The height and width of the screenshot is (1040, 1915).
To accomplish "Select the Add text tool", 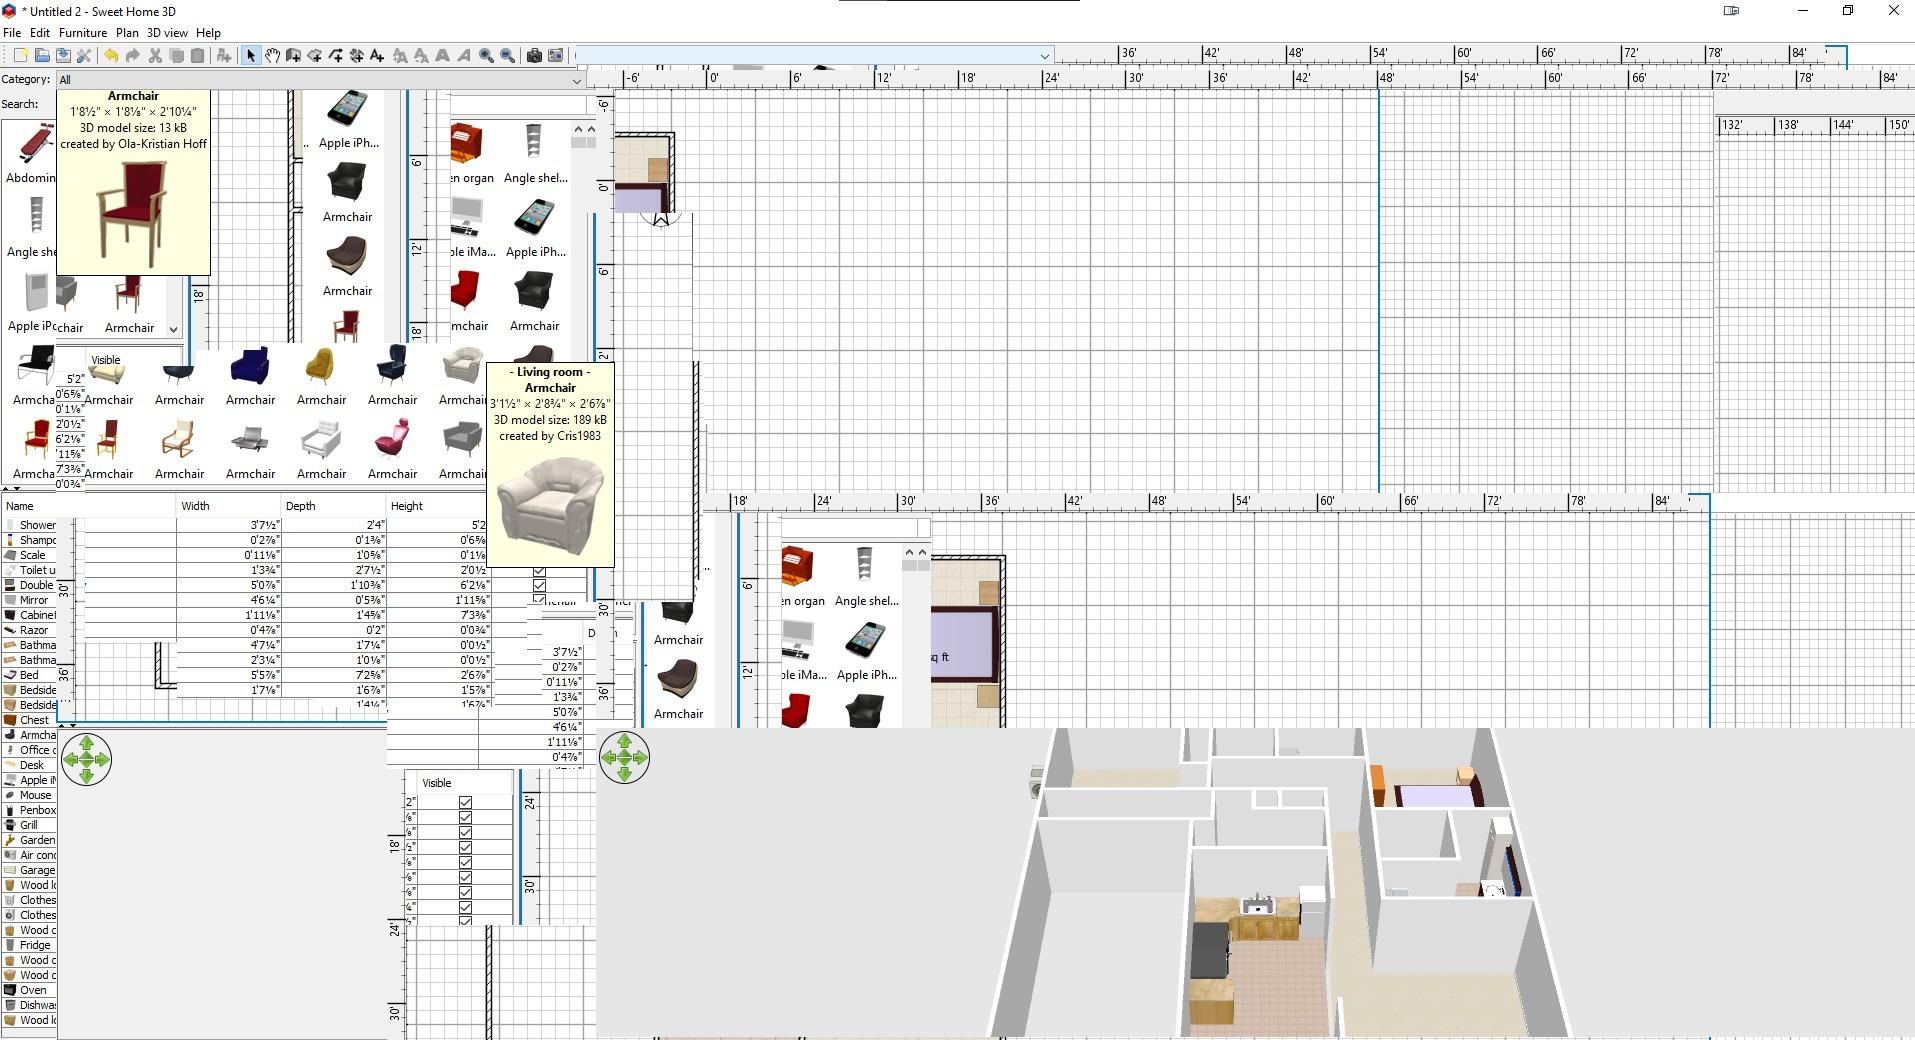I will pyautogui.click(x=377, y=56).
